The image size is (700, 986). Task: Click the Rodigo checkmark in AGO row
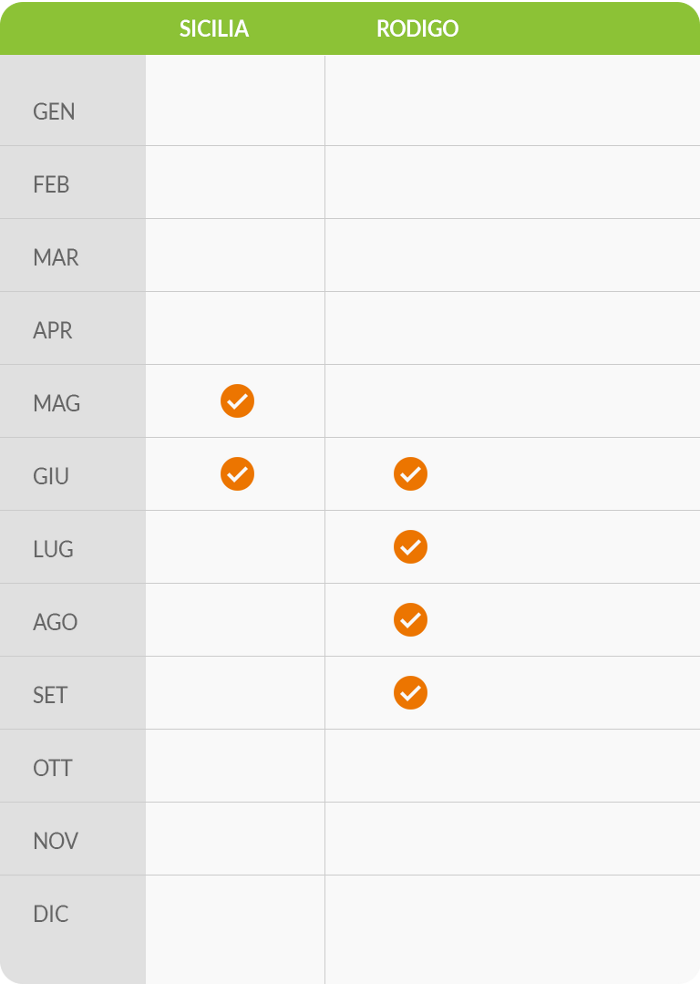(411, 619)
